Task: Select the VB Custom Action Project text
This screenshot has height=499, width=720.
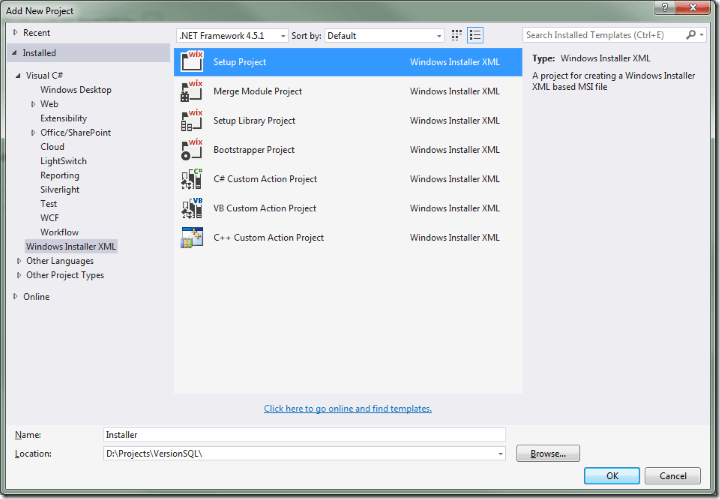Action: [x=264, y=208]
